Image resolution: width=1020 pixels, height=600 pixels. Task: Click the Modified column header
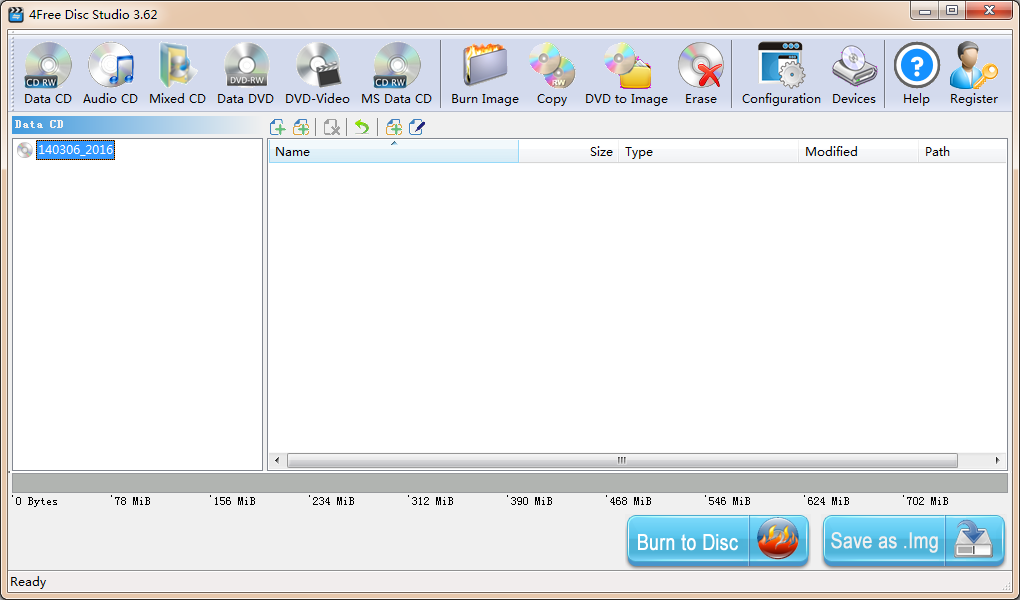tap(858, 152)
